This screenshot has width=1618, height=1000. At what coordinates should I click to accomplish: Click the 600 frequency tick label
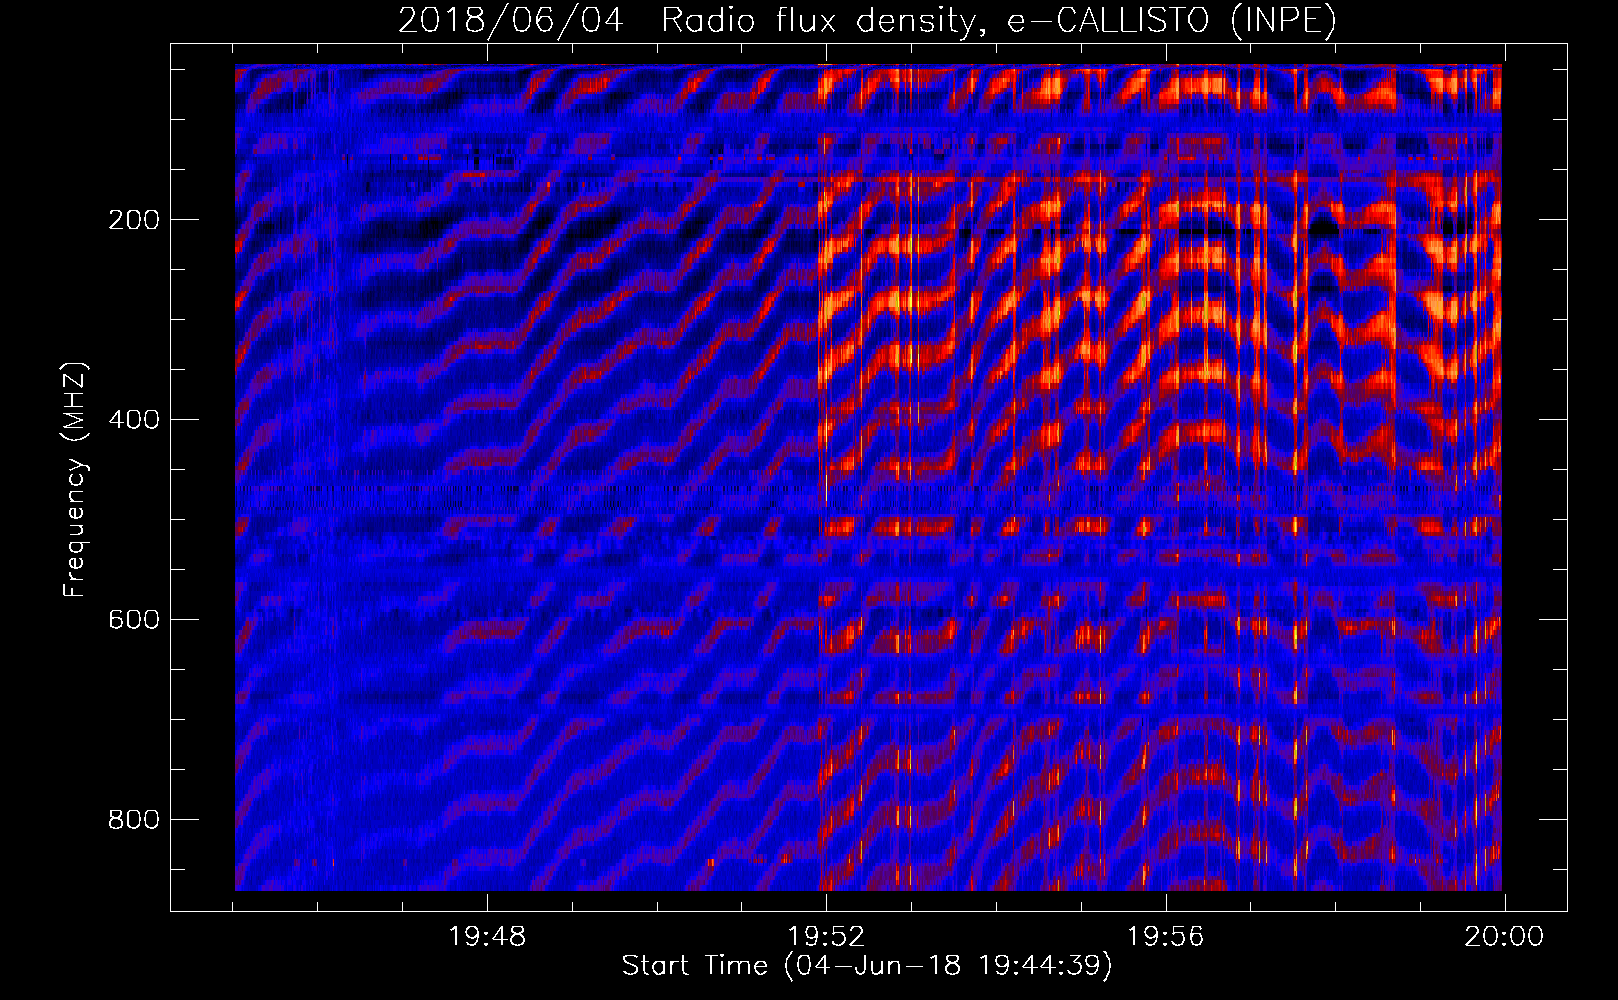pyautogui.click(x=134, y=620)
